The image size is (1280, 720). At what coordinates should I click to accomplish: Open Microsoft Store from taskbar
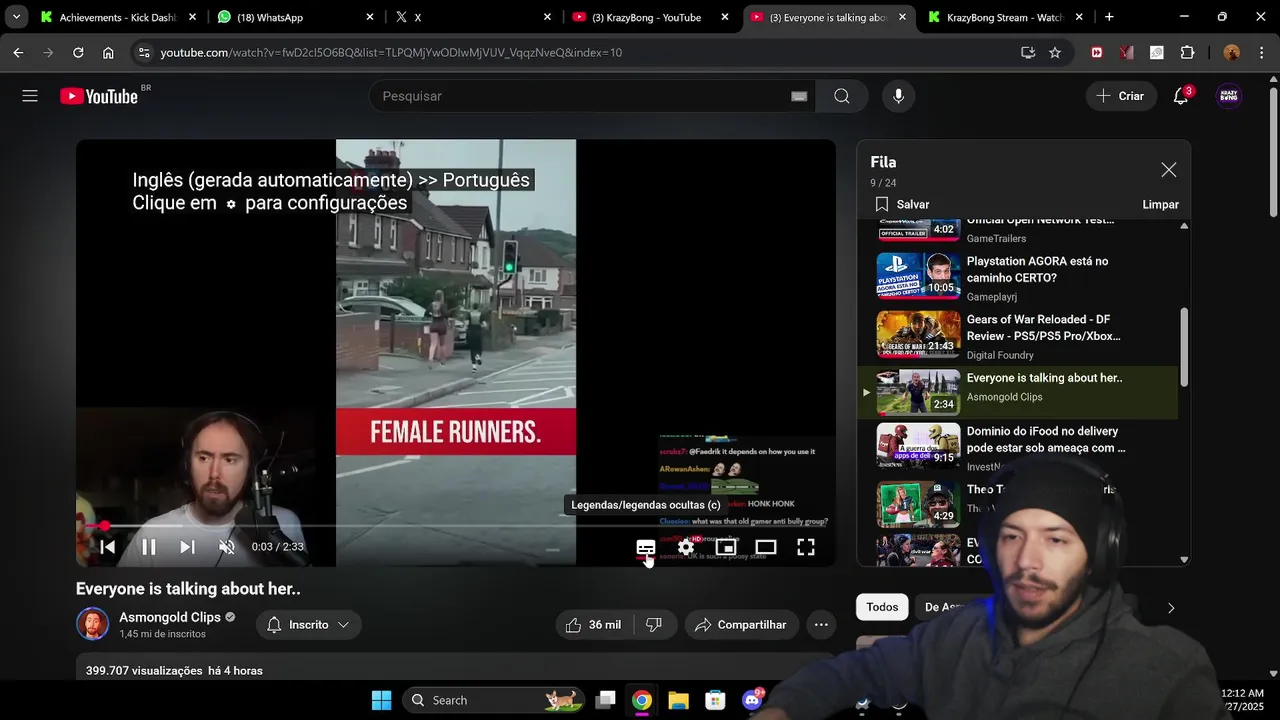coord(715,700)
